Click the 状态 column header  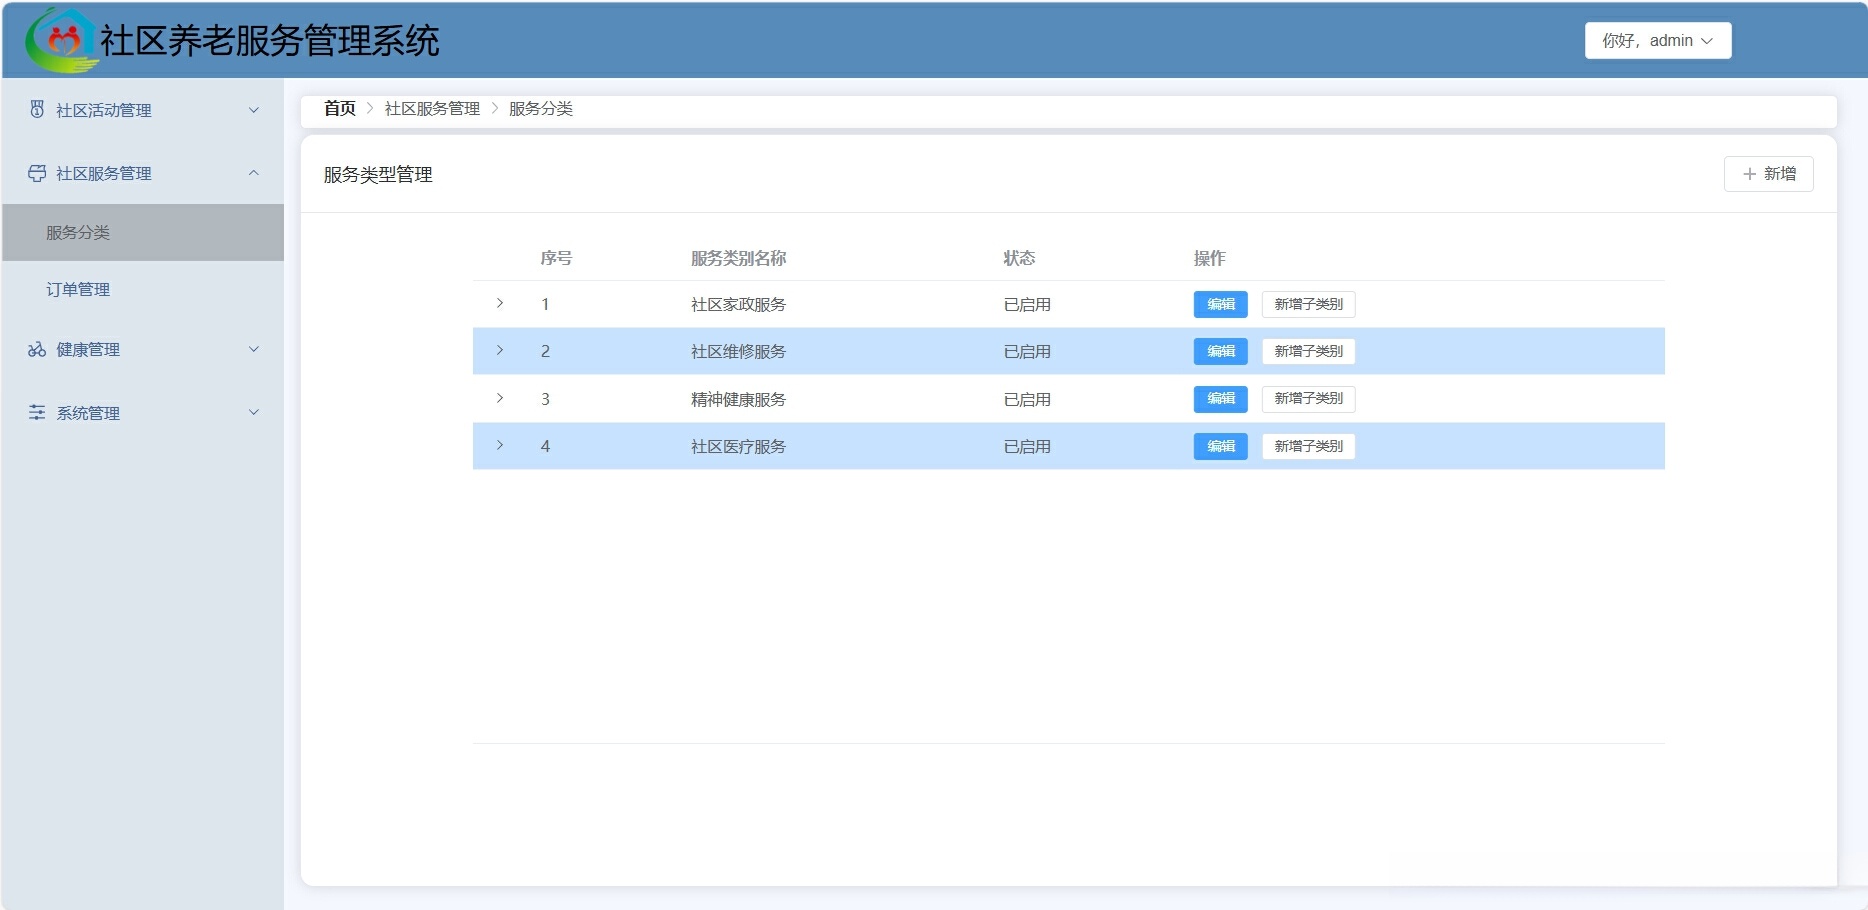tap(1019, 258)
